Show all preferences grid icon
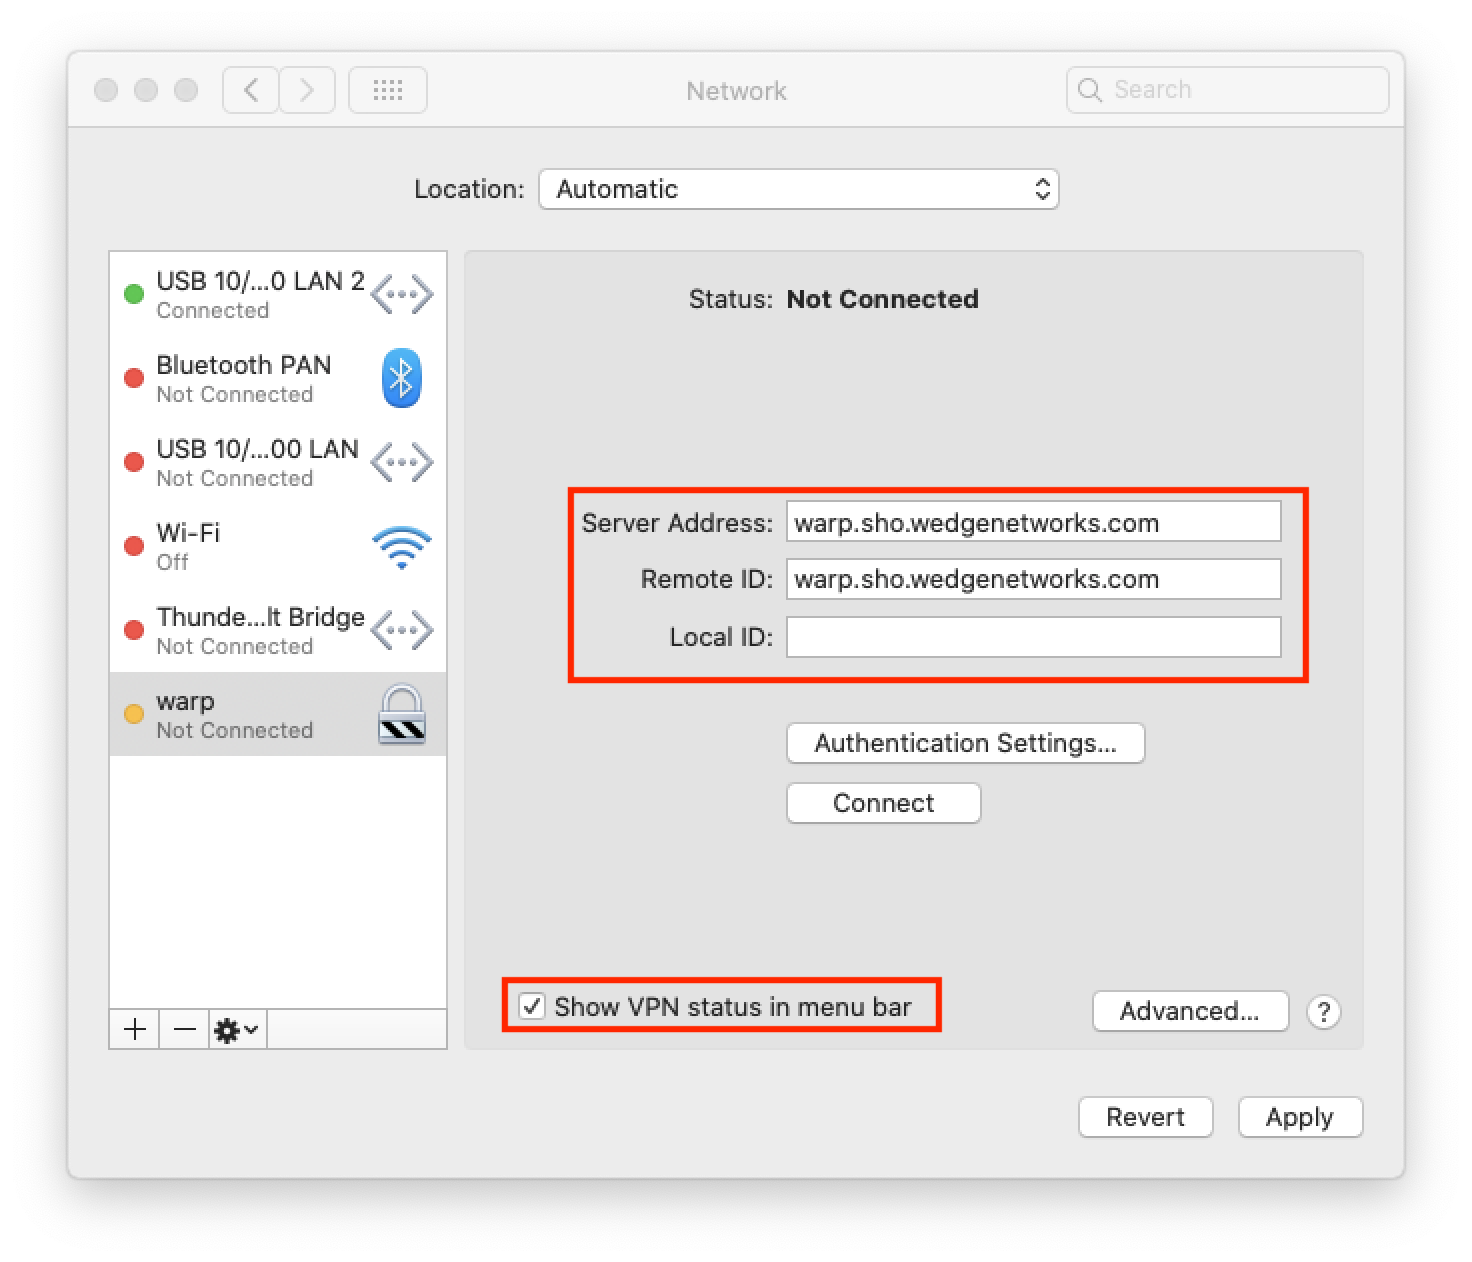 click(x=388, y=91)
